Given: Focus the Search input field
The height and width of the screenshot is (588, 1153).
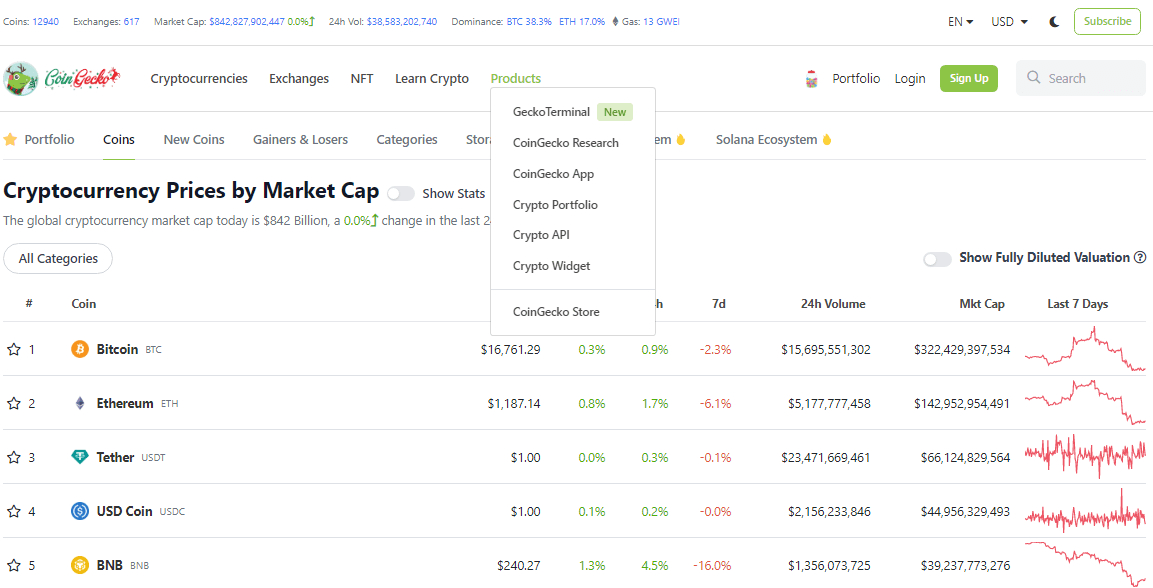Looking at the screenshot, I should (x=1081, y=78).
